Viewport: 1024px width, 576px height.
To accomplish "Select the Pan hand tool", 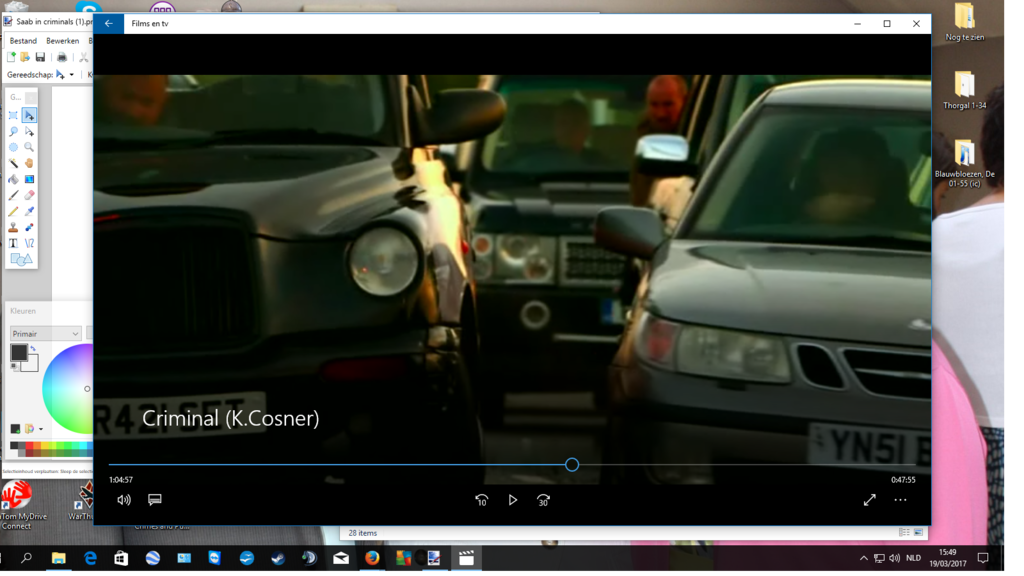I will click(29, 163).
